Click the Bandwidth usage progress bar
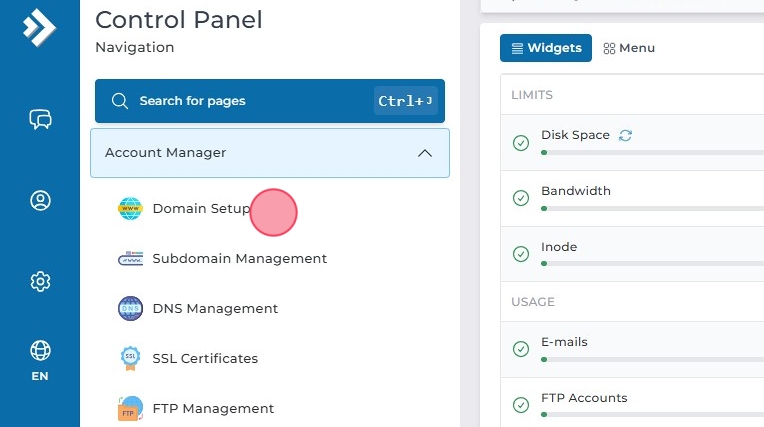 650,208
